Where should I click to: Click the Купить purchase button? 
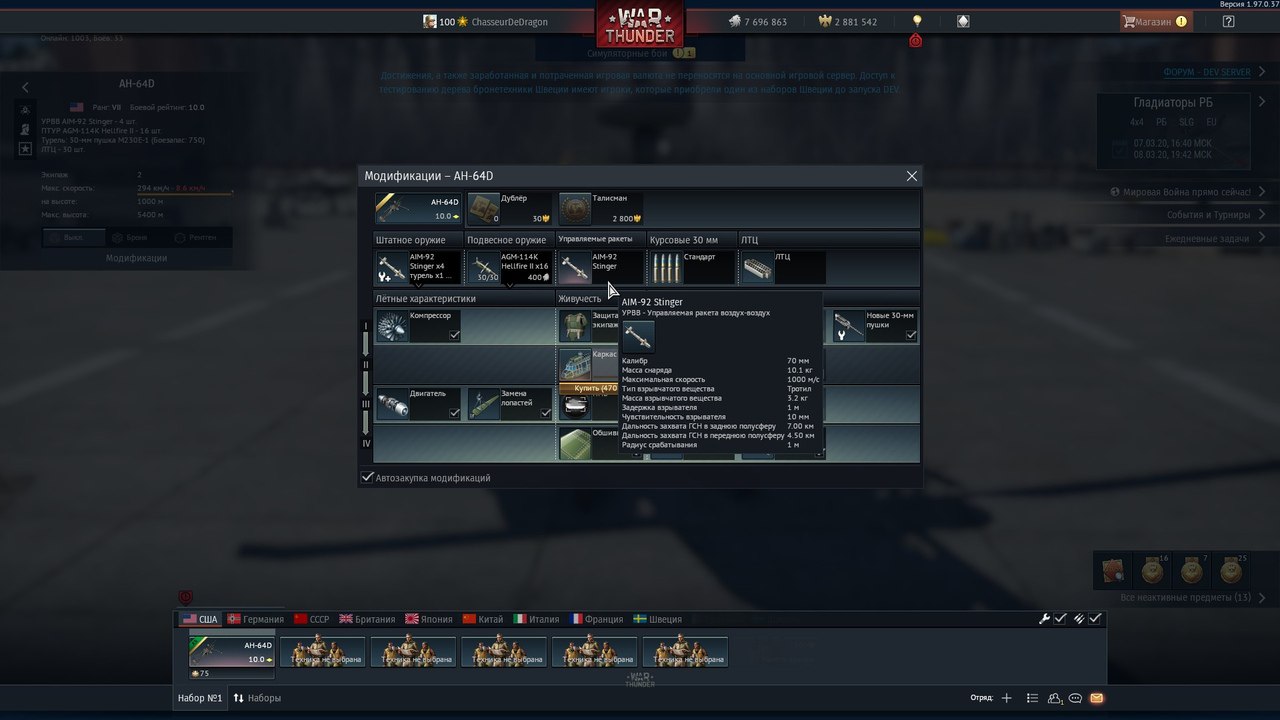(x=589, y=388)
